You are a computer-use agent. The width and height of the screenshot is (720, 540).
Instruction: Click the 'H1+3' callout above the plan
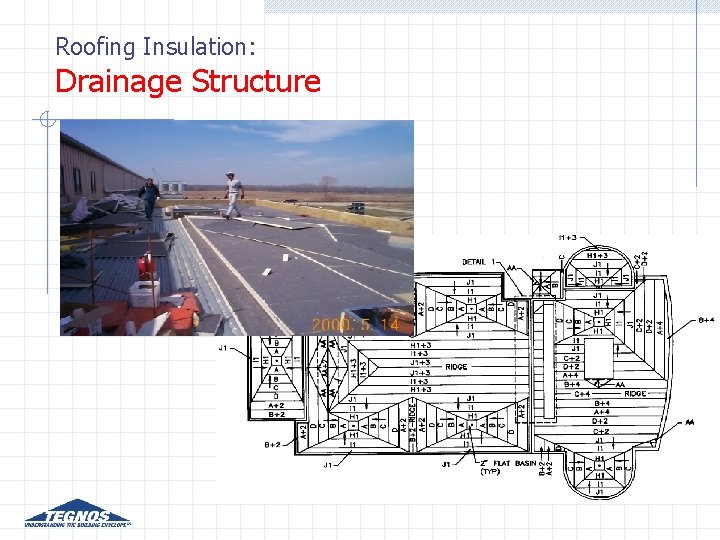pos(568,237)
